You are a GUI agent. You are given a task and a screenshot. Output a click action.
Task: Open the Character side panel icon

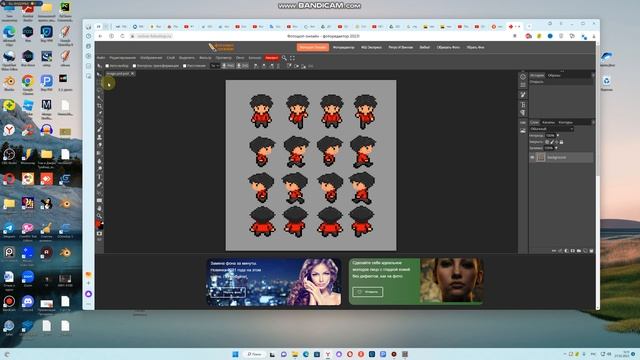pos(523,104)
